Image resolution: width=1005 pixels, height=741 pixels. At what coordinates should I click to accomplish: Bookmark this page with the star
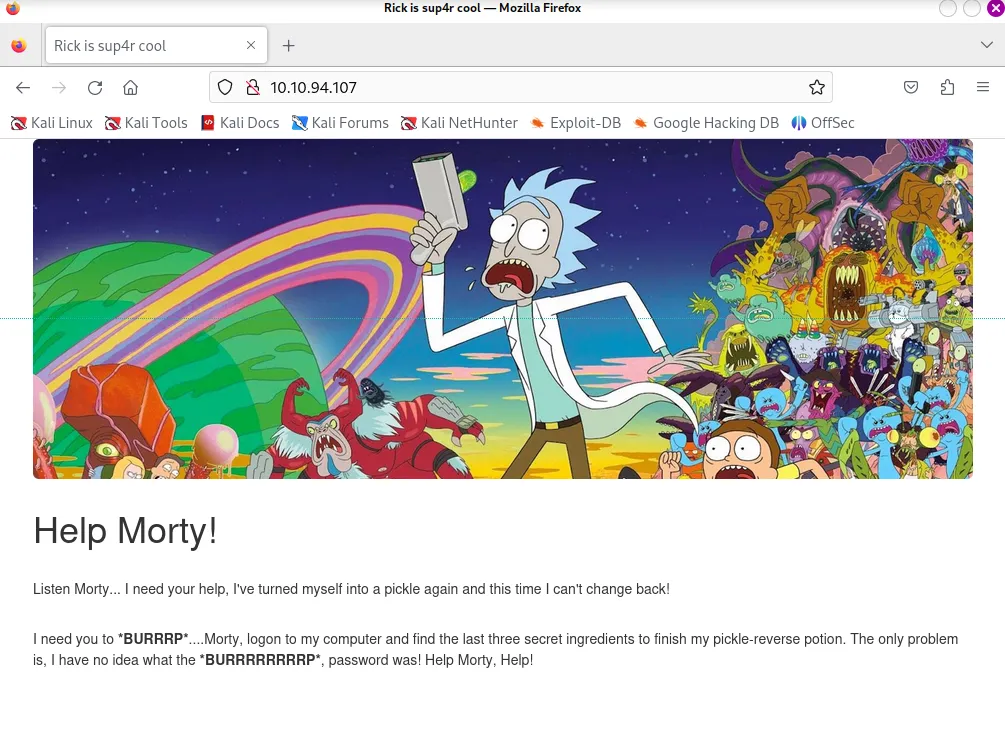(x=817, y=87)
